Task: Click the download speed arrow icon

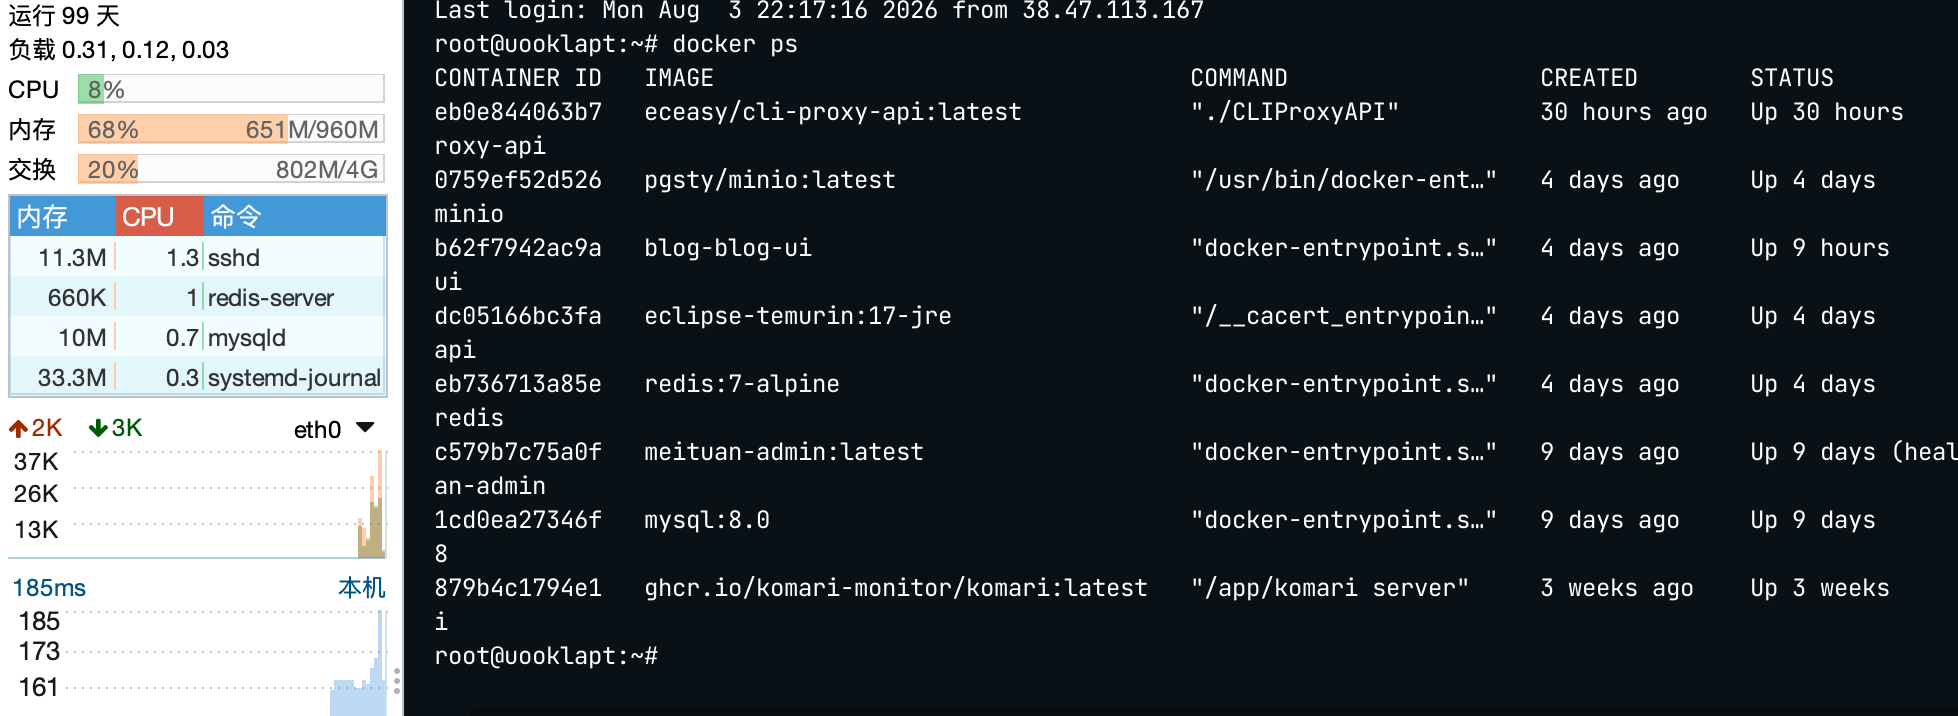Action: 98,429
